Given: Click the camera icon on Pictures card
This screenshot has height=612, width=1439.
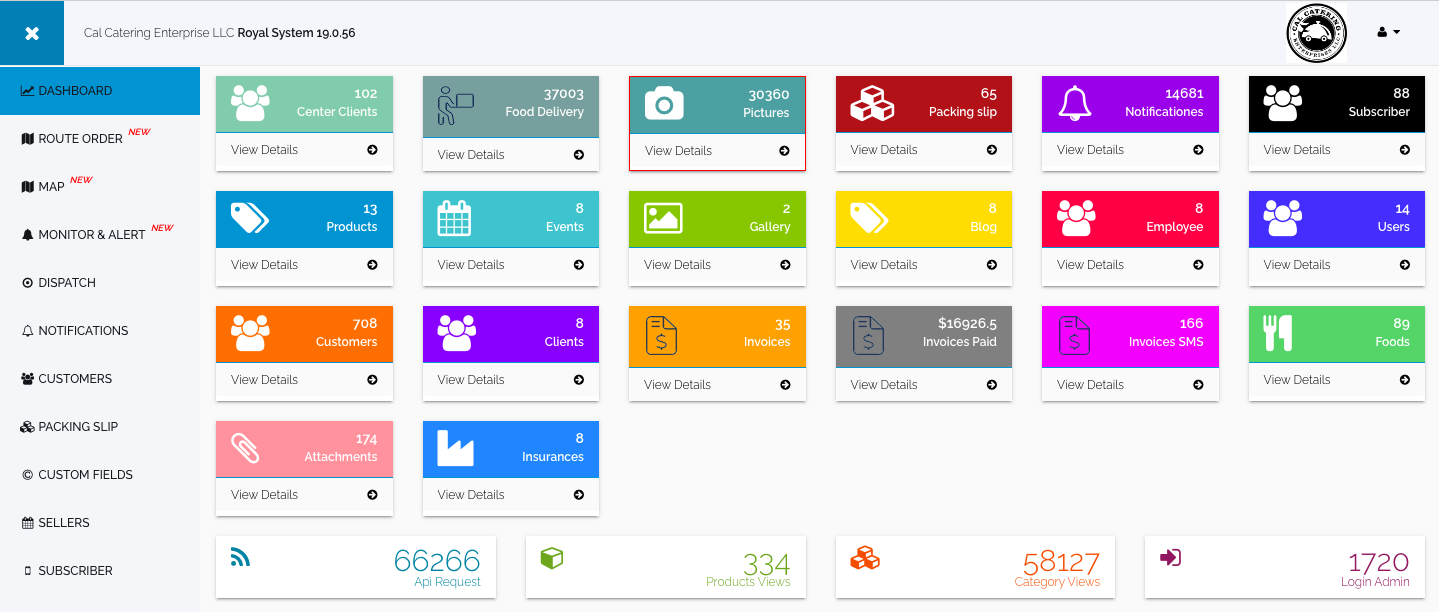Looking at the screenshot, I should coord(664,103).
